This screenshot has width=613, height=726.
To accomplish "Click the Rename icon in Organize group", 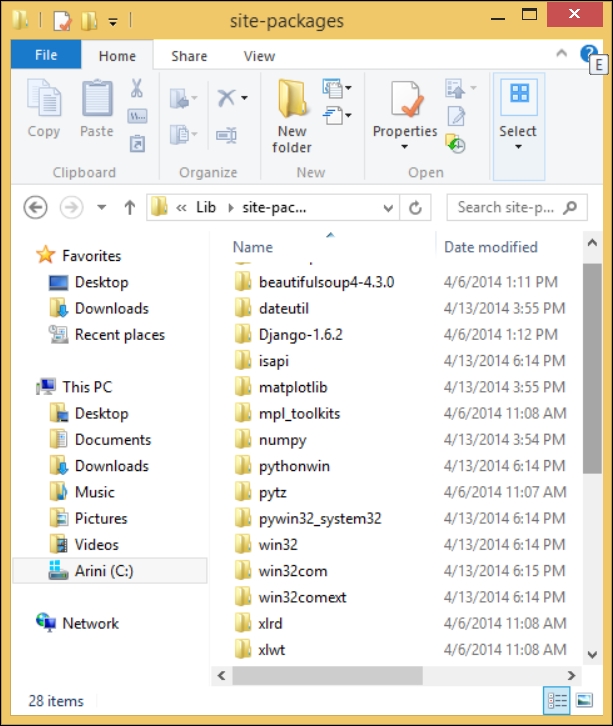I will click(226, 135).
